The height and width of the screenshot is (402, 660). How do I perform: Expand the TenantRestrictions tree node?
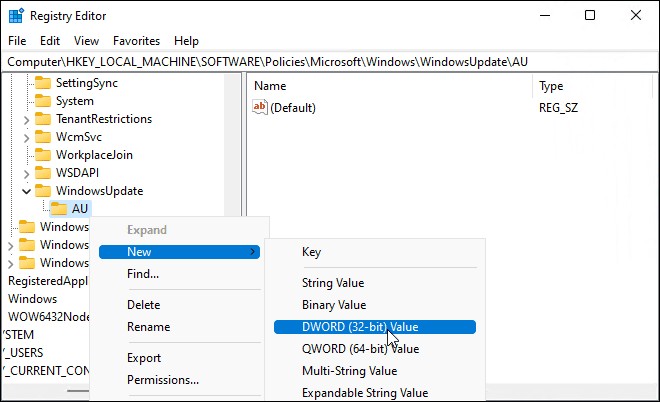(26, 119)
